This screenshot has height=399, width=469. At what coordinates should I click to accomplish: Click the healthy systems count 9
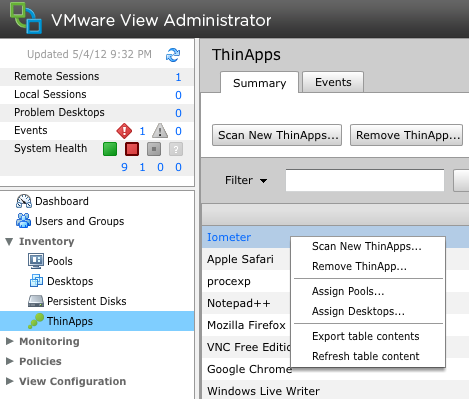[x=124, y=167]
